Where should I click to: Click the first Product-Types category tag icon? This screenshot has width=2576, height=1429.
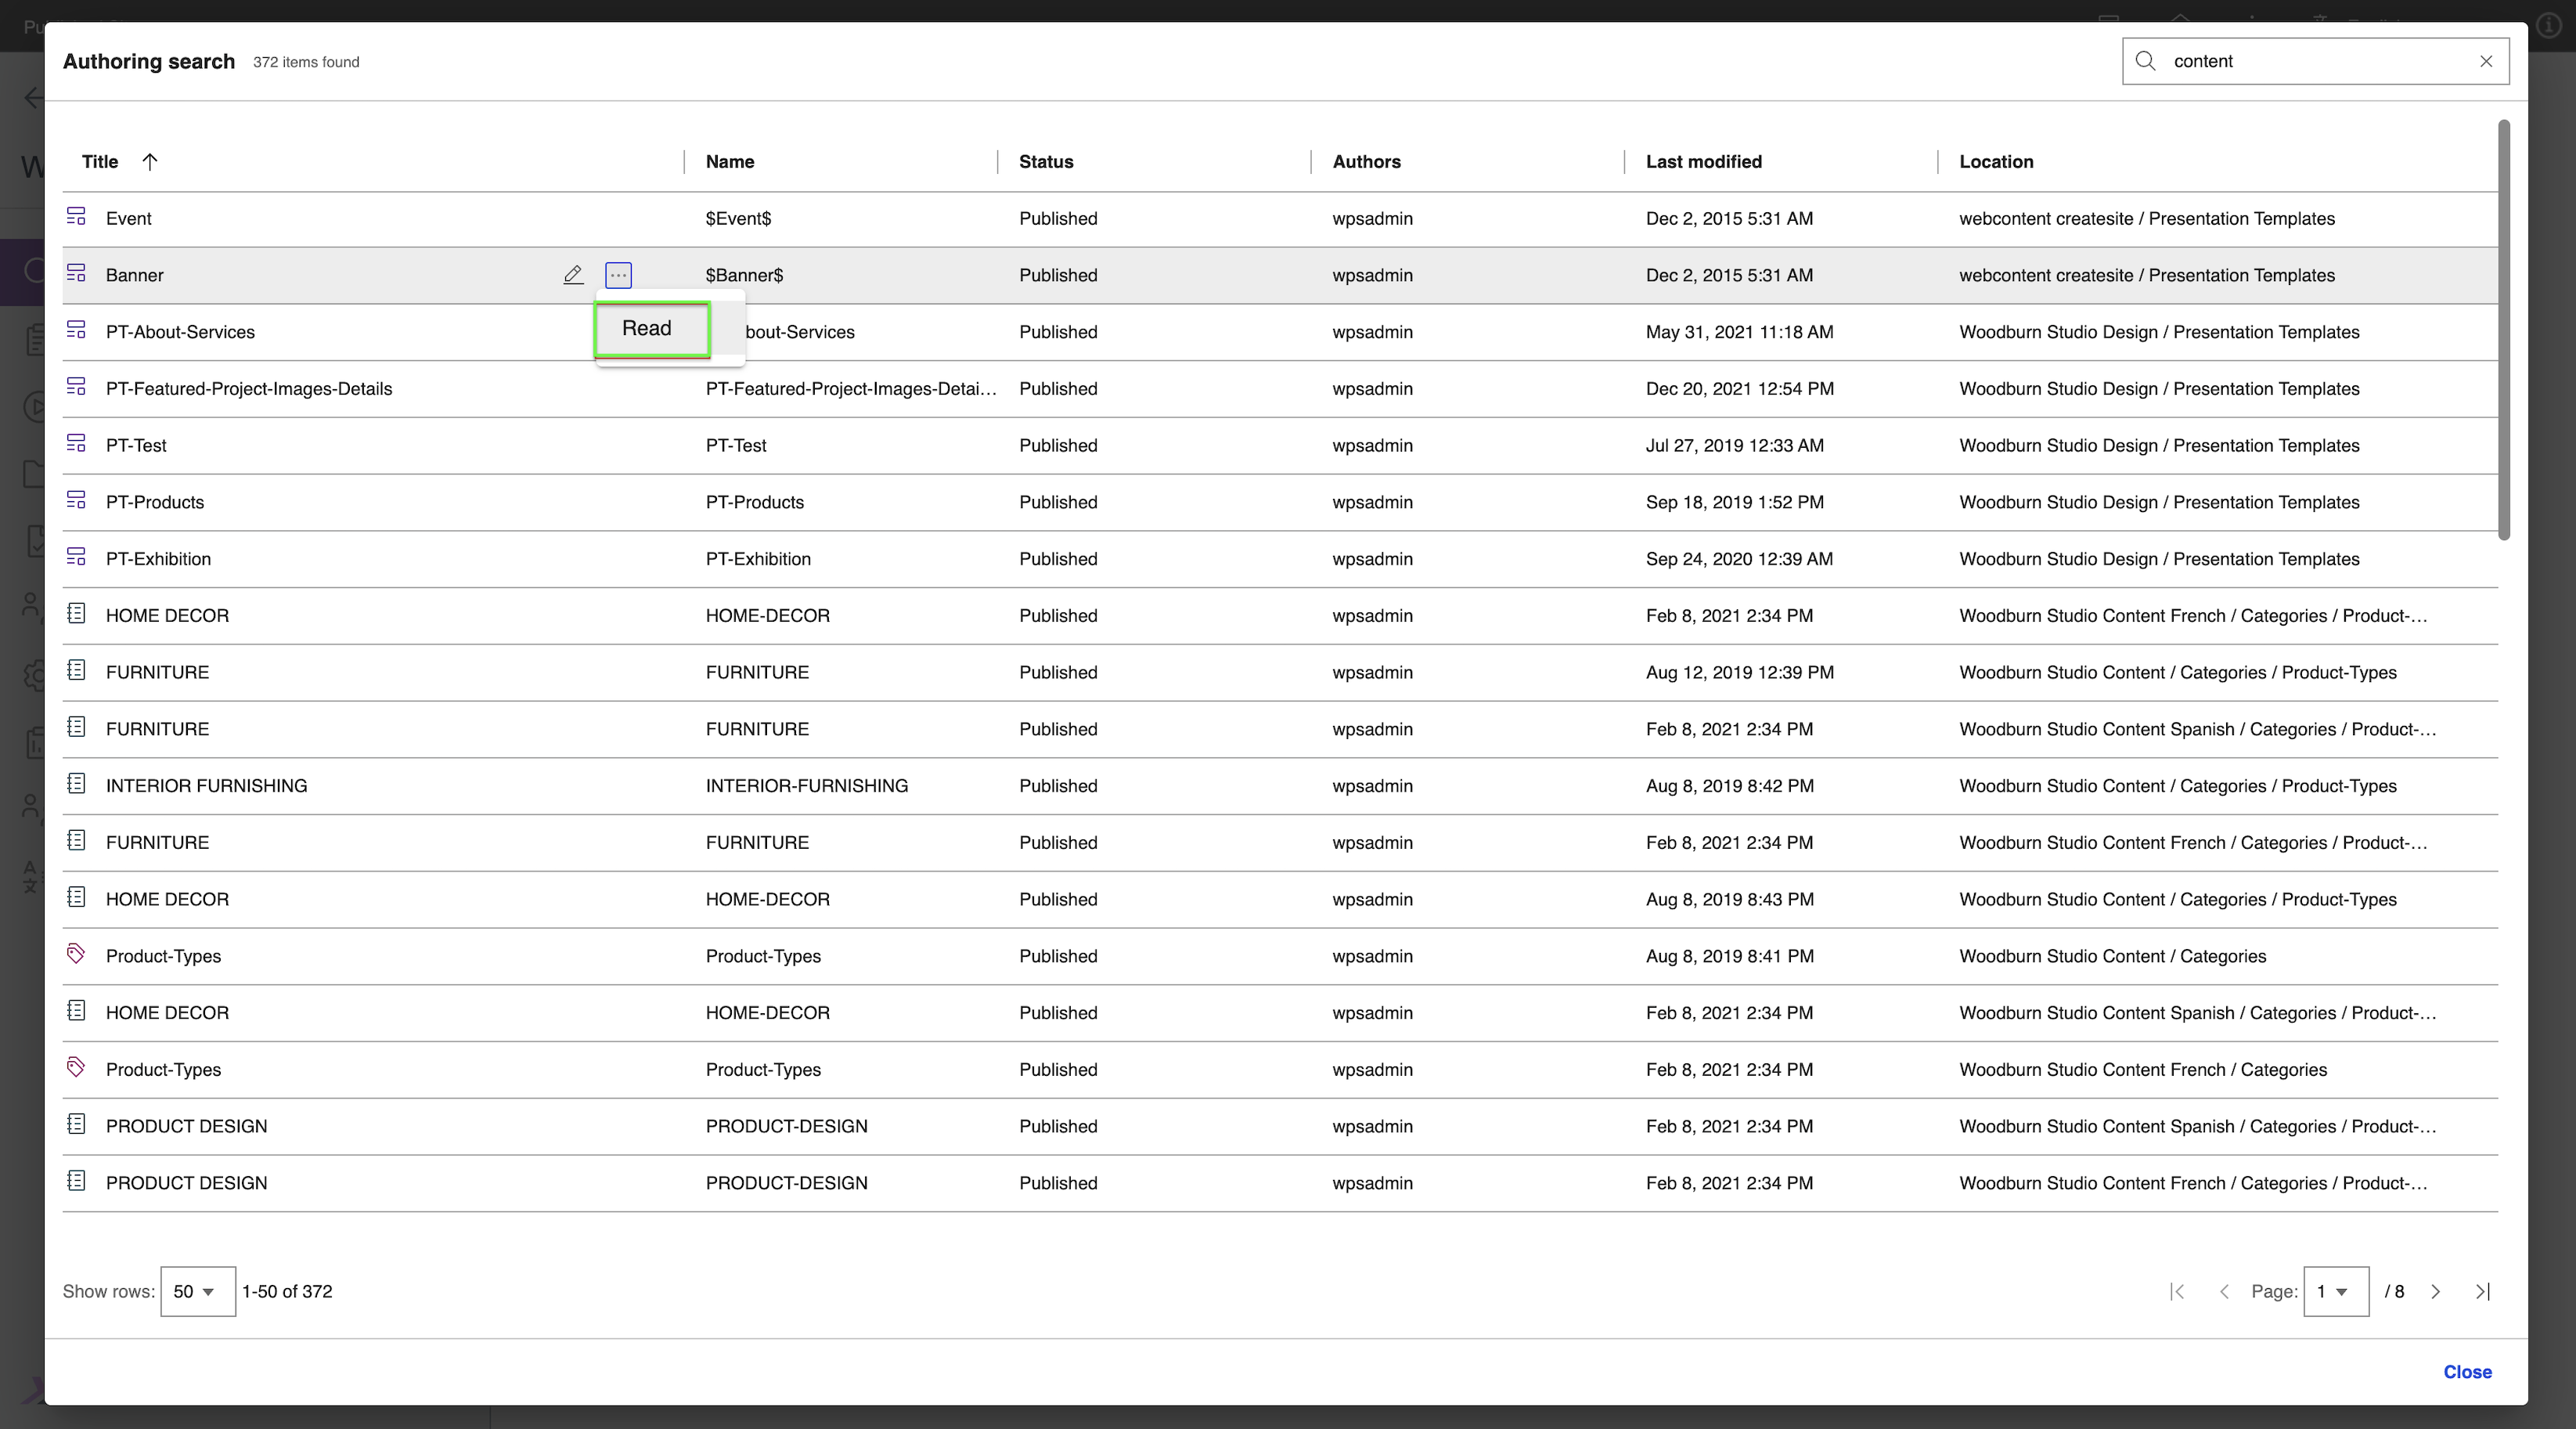pyautogui.click(x=76, y=954)
